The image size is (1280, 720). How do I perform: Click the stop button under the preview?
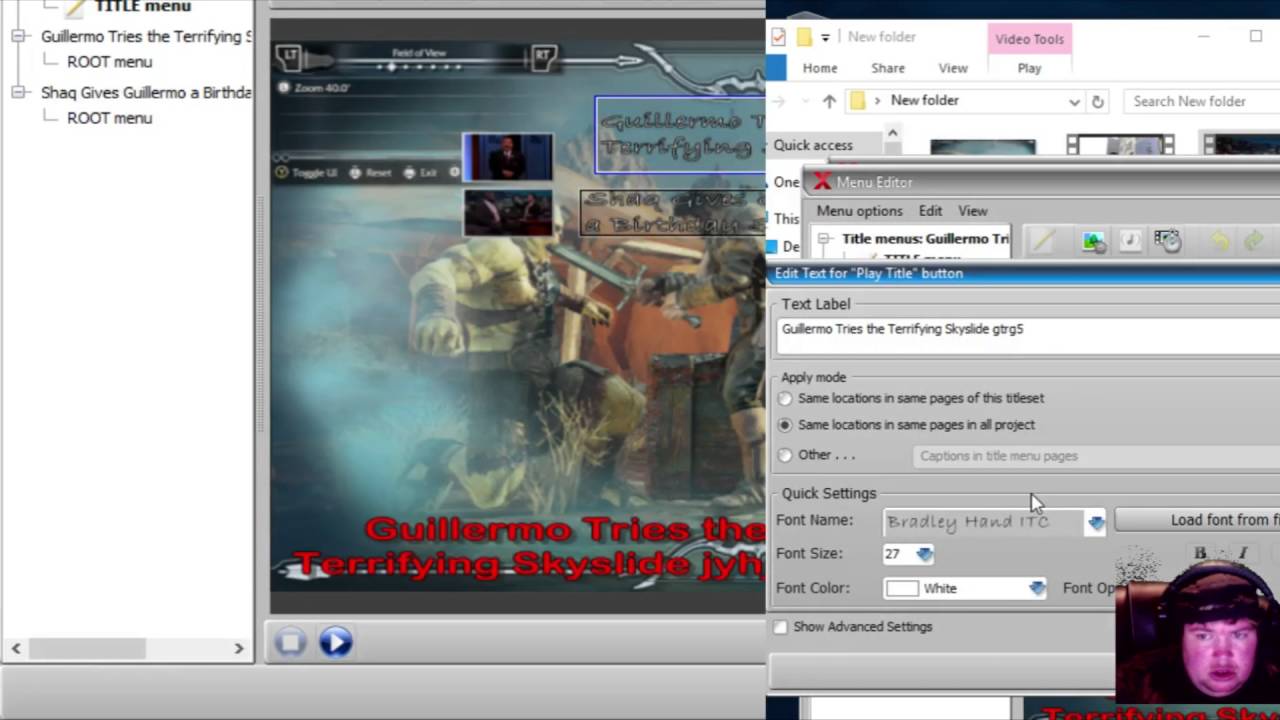291,641
